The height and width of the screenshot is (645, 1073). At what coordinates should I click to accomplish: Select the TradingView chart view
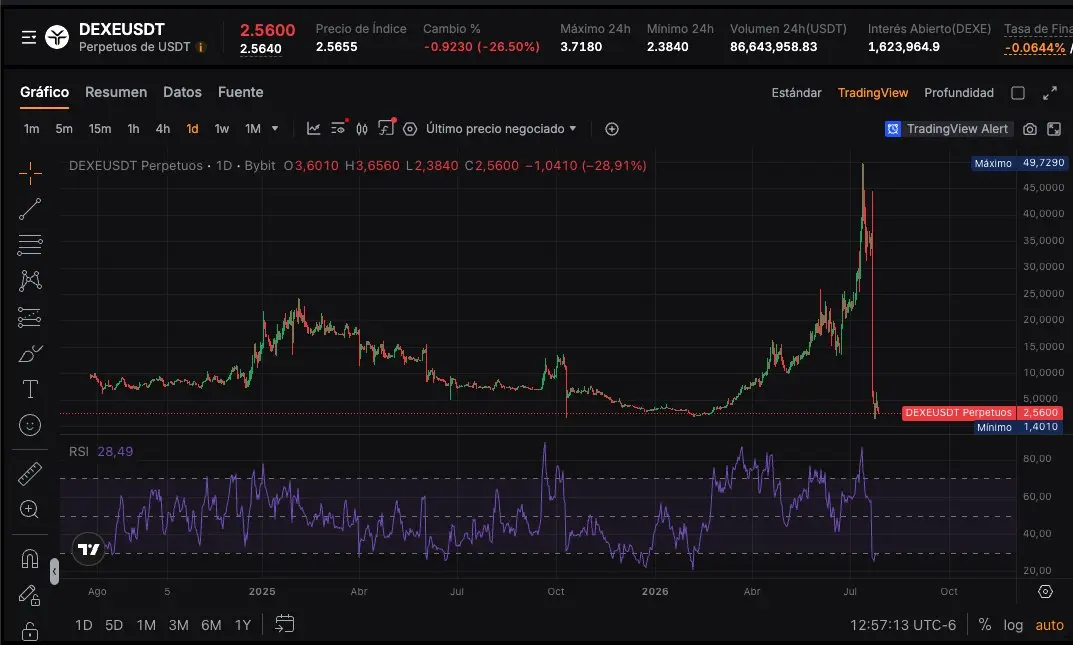pos(872,93)
